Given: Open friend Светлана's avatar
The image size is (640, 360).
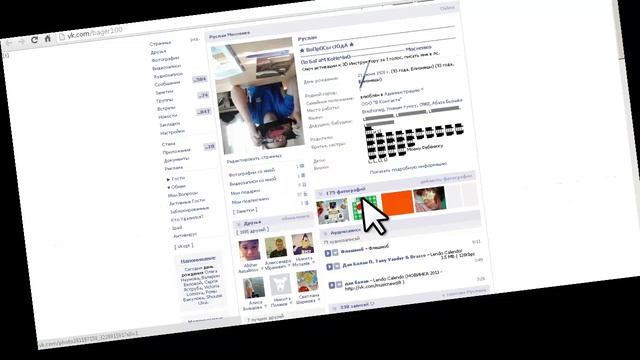Looking at the screenshot, I should (307, 281).
